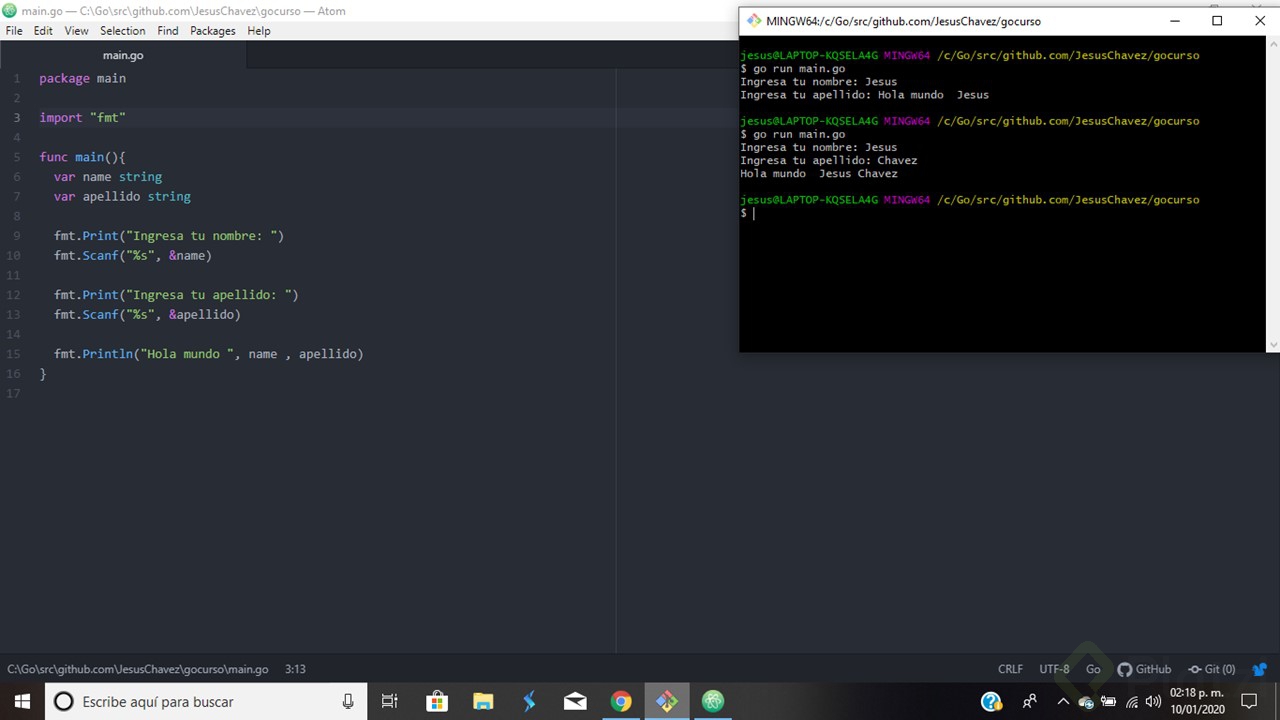Click the Atom logo in the title bar
Viewport: 1280px width, 720px height.
click(x=10, y=10)
